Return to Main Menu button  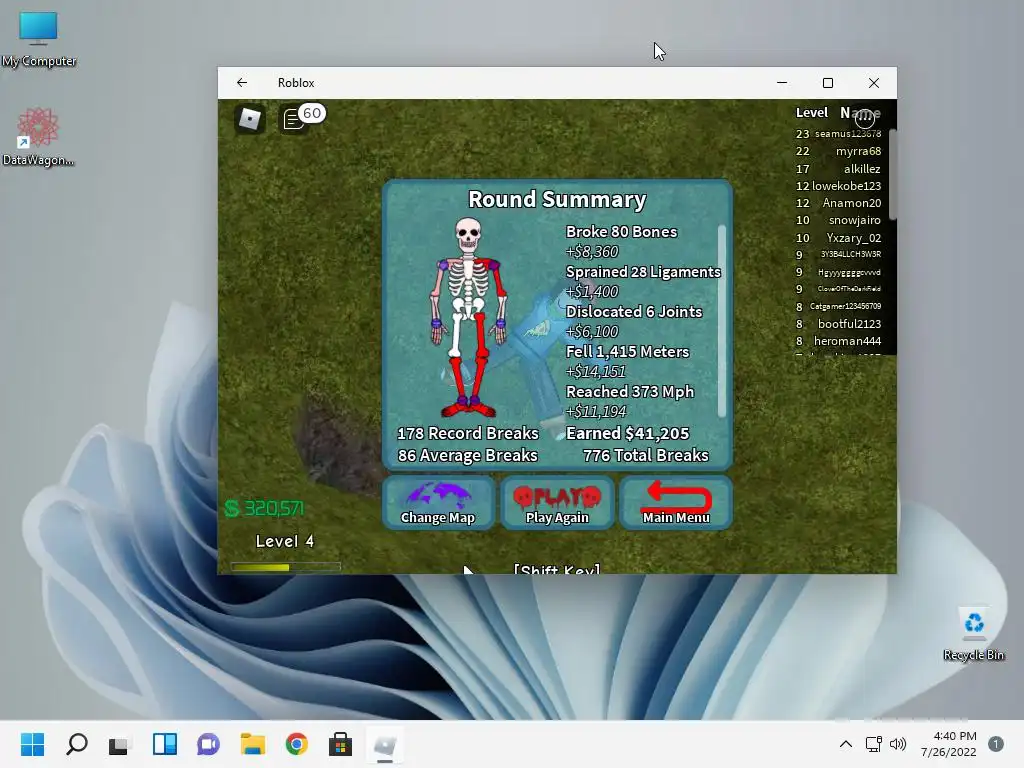[676, 502]
